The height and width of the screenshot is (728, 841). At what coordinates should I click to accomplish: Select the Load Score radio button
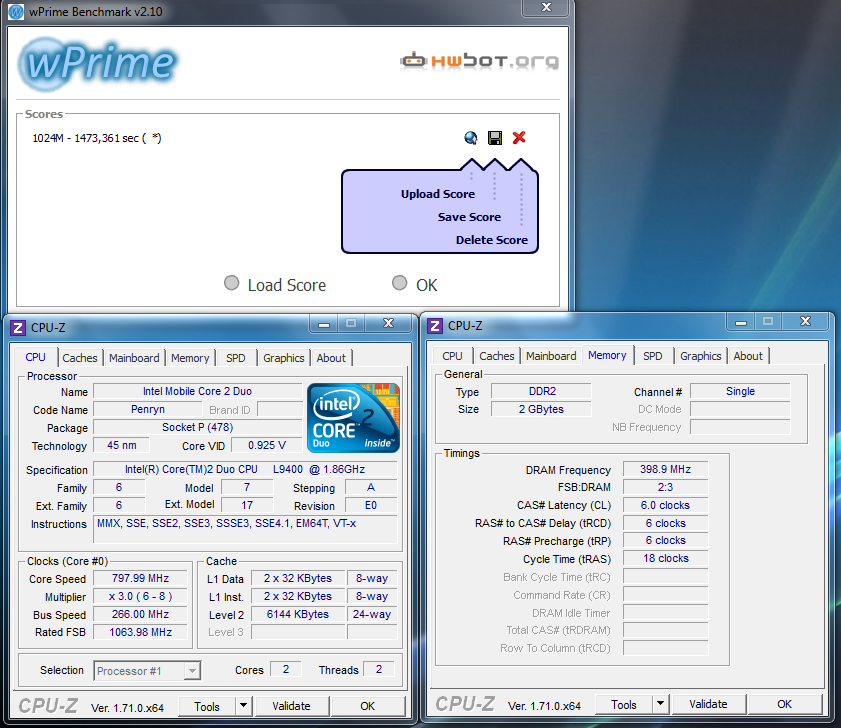click(x=231, y=283)
